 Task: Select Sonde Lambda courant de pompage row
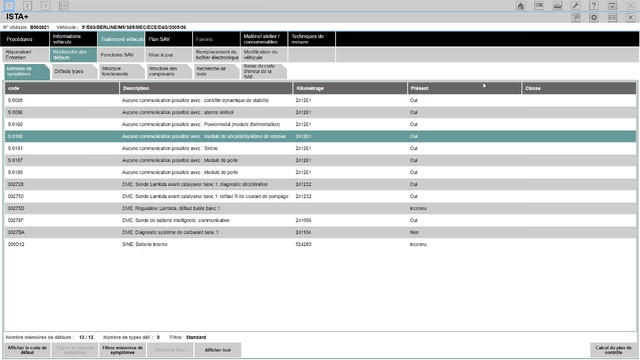(320, 196)
